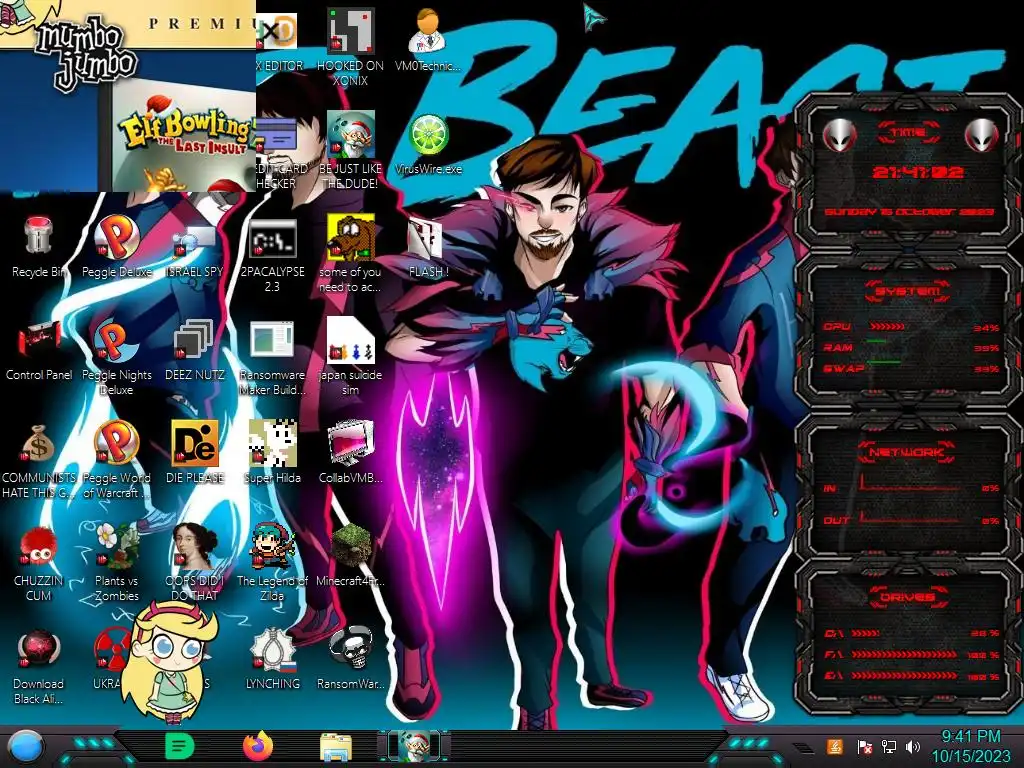Screen dimensions: 1024x768
Task: Open the HOOKED ON XONIX icon
Action: (x=350, y=47)
